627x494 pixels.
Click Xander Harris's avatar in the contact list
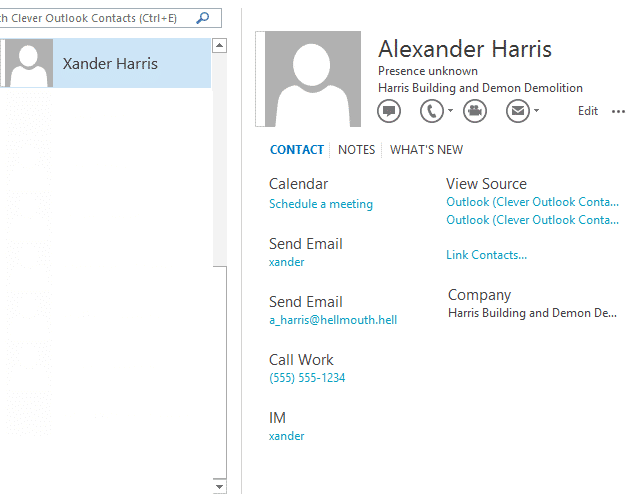coord(29,64)
